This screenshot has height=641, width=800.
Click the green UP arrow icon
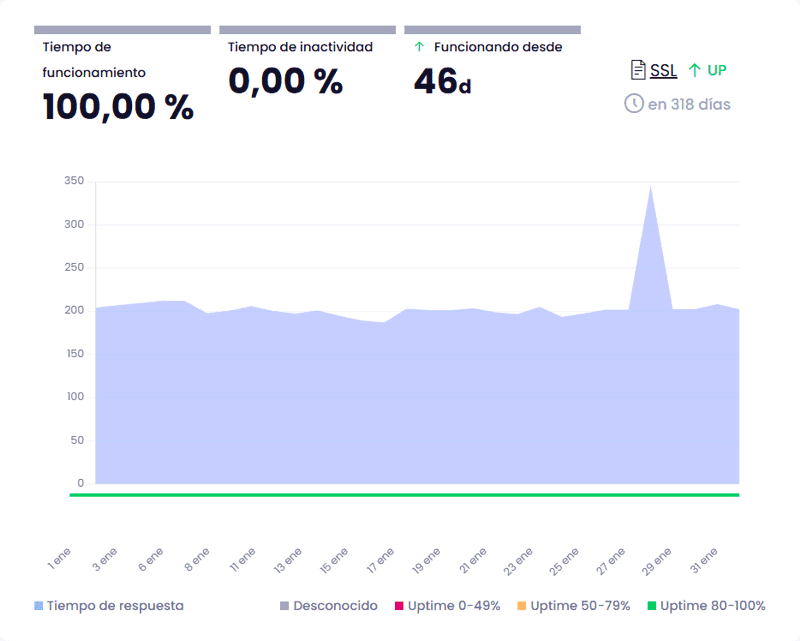coord(694,70)
